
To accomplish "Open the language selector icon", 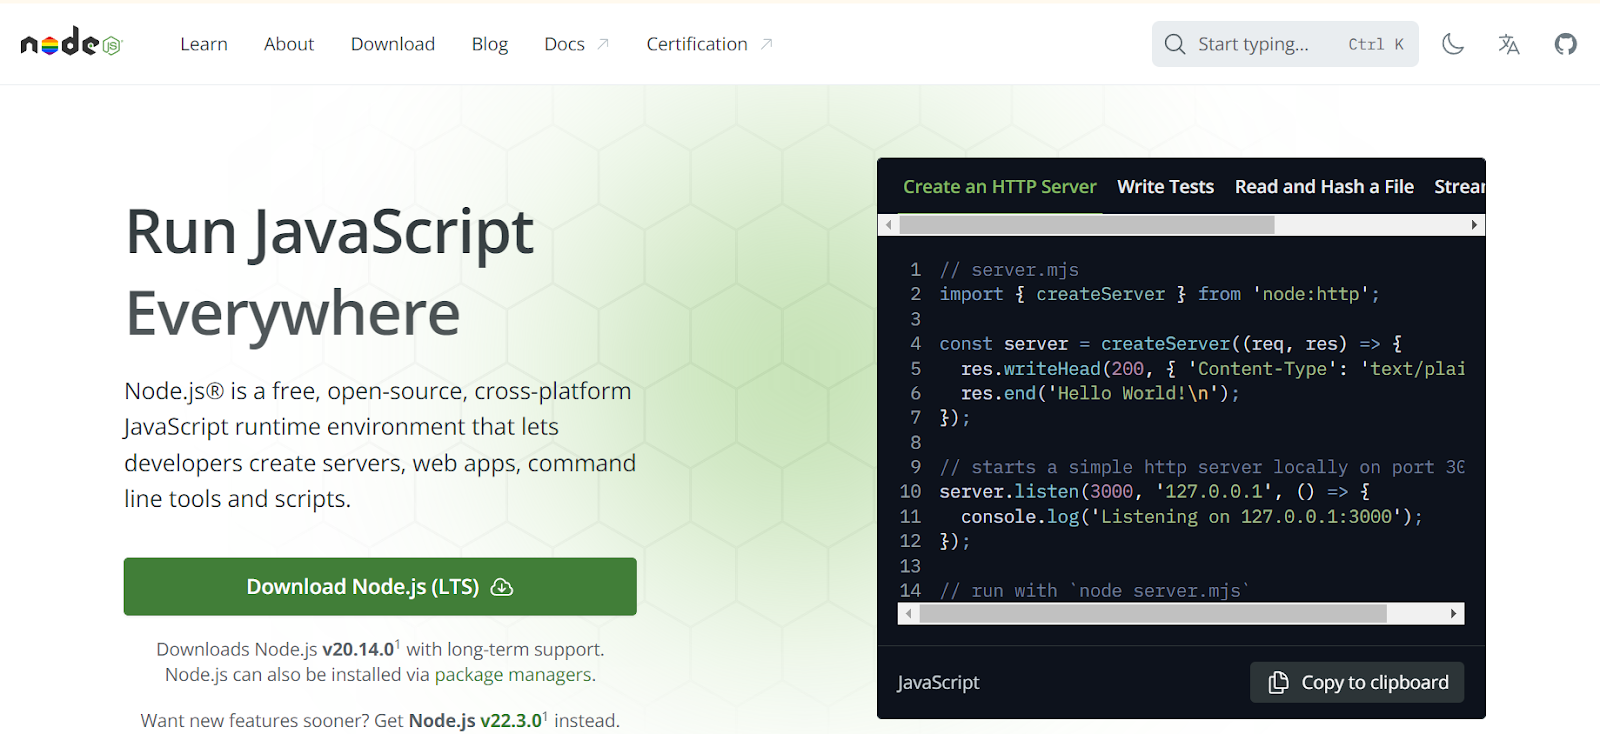I will 1509,44.
